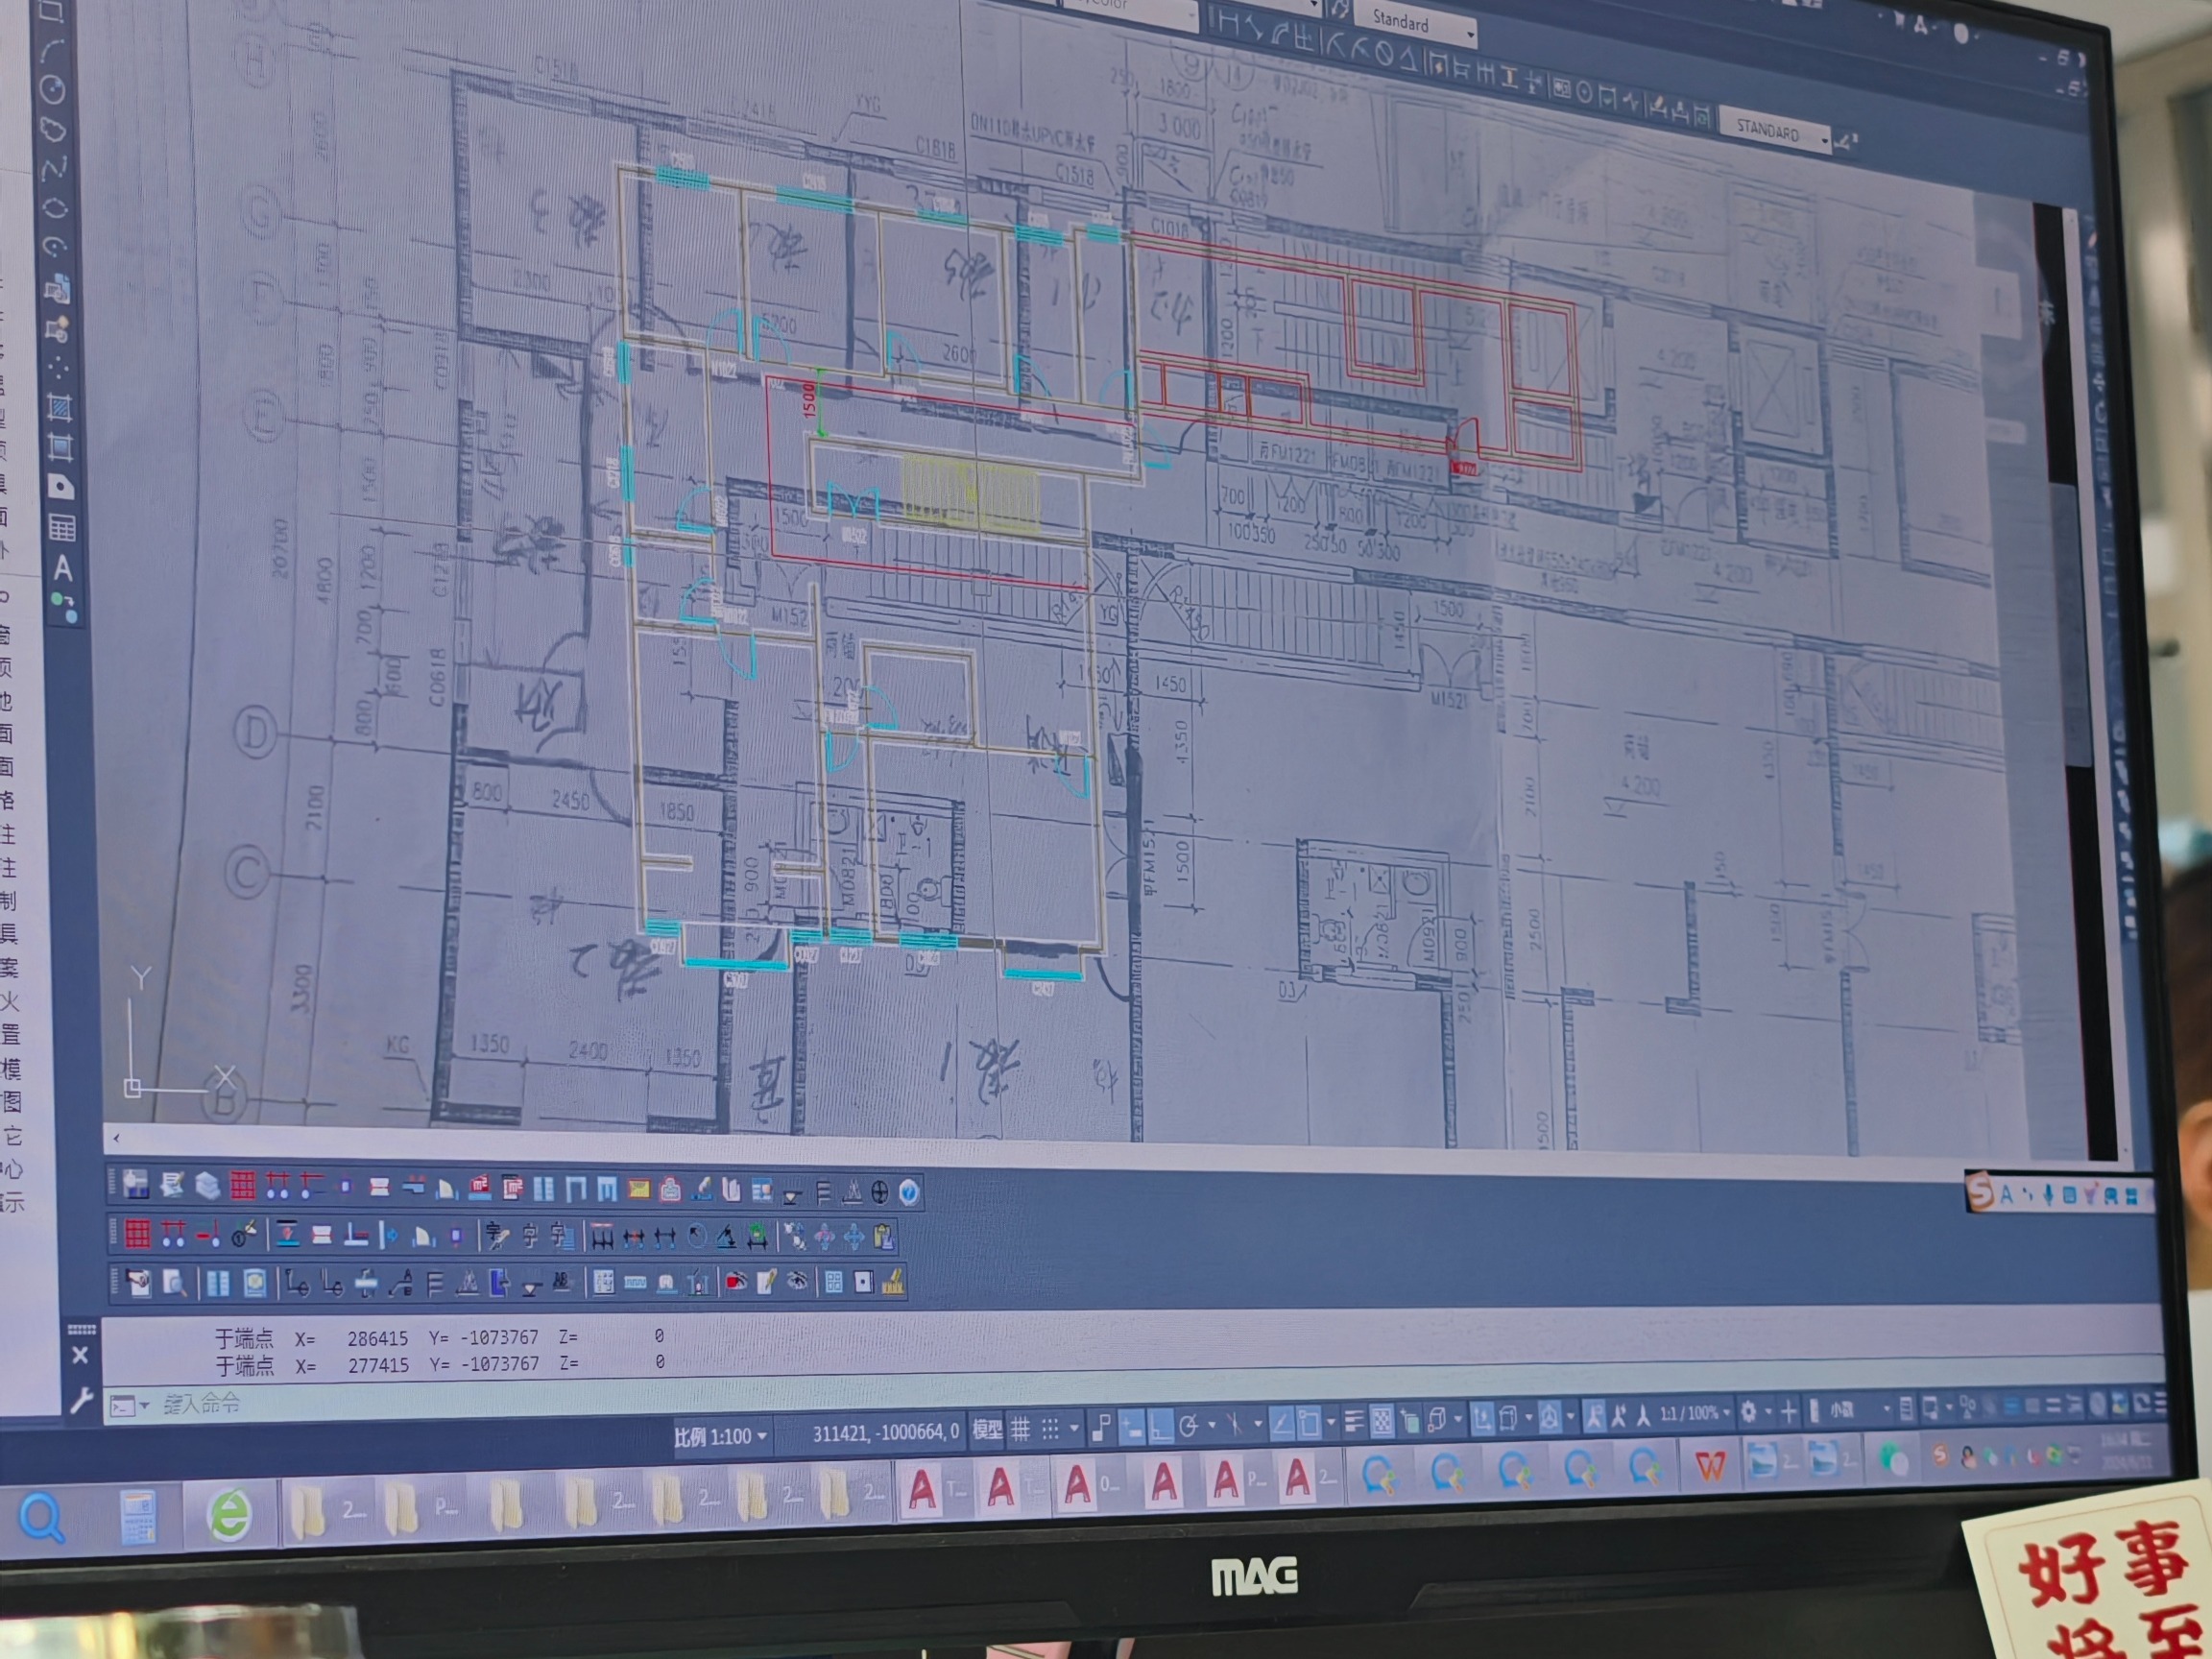Screen dimensions: 2212x1659
Task: Open the Standard text style dropdown
Action: pyautogui.click(x=1415, y=24)
